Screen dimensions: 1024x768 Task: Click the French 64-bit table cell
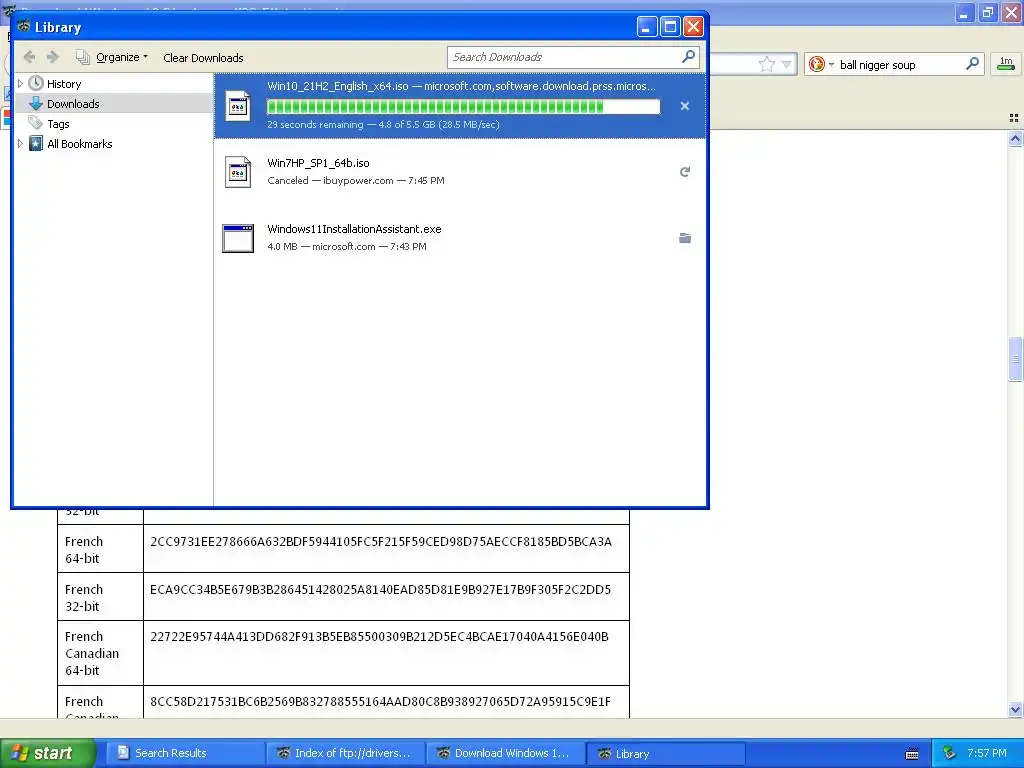coord(101,549)
